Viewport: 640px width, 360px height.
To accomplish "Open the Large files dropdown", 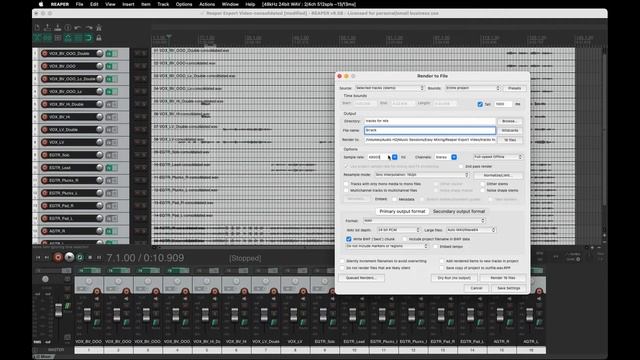I will tap(471, 230).
